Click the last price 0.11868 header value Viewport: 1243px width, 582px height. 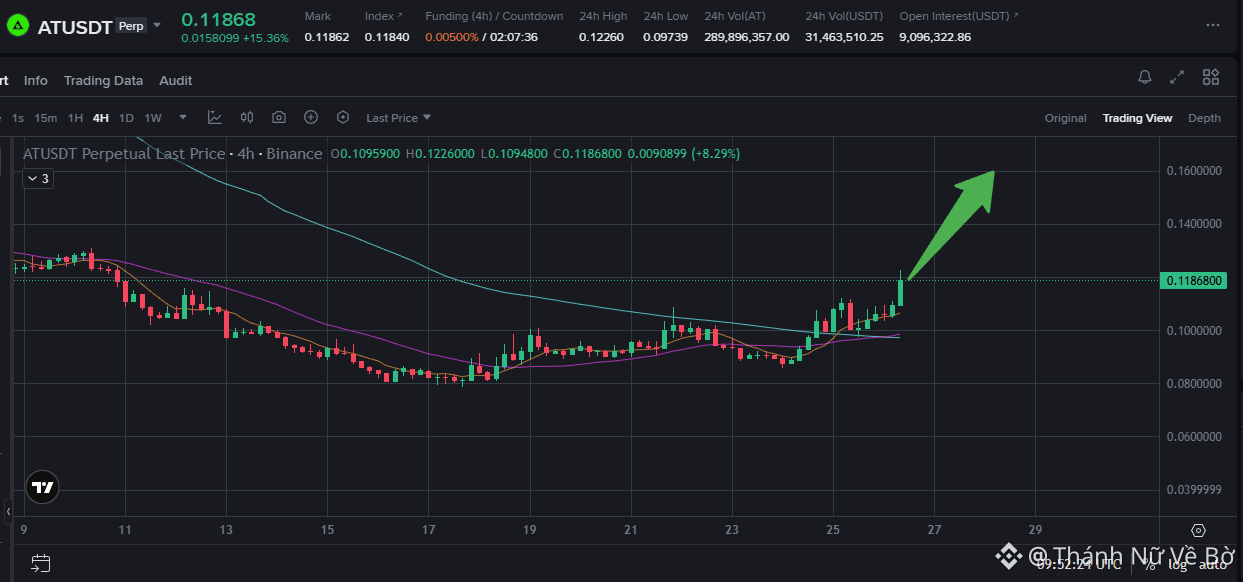(218, 19)
